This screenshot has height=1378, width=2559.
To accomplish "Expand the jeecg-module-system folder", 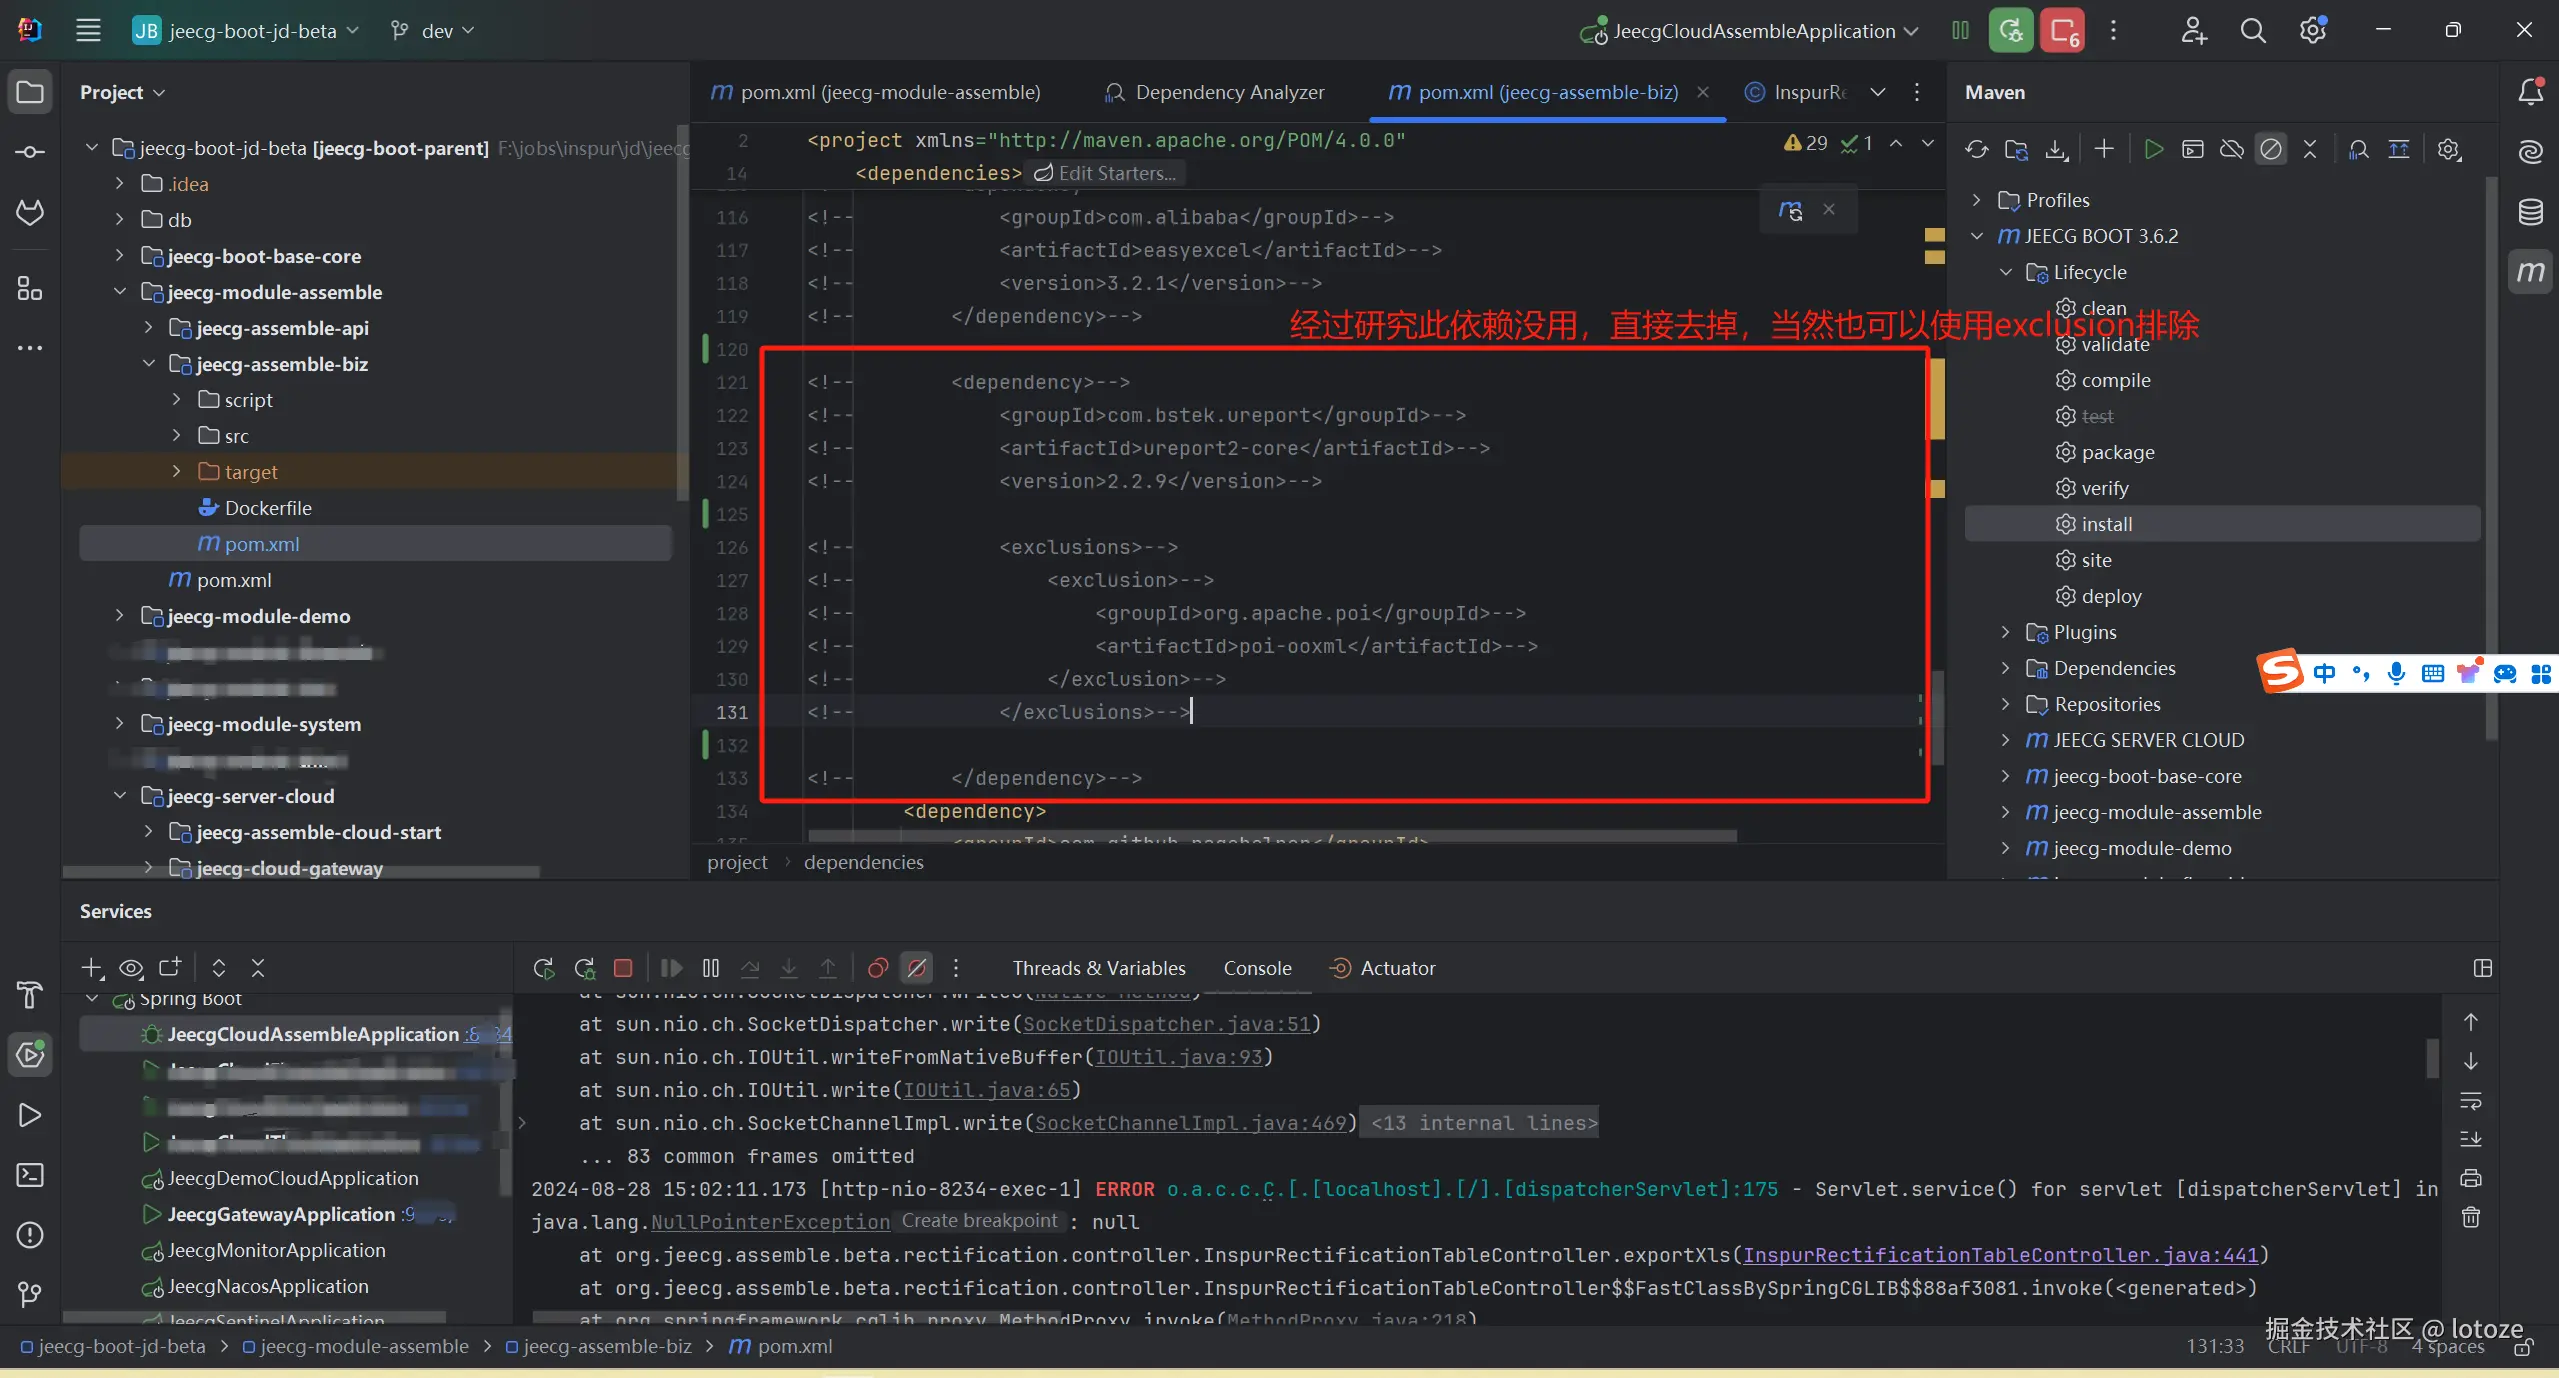I will [120, 724].
